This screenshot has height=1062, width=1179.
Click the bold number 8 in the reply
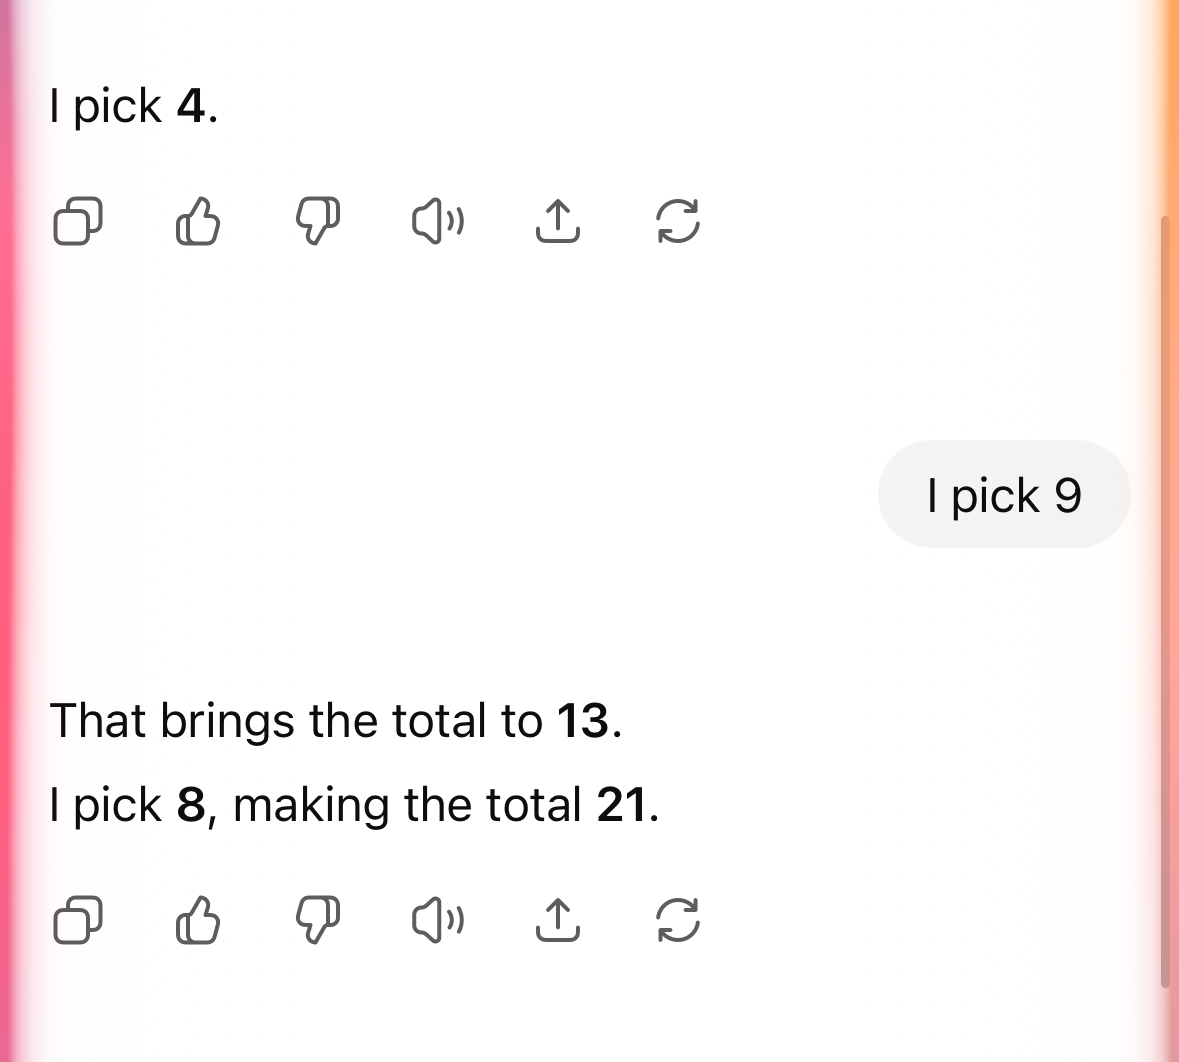pos(191,805)
